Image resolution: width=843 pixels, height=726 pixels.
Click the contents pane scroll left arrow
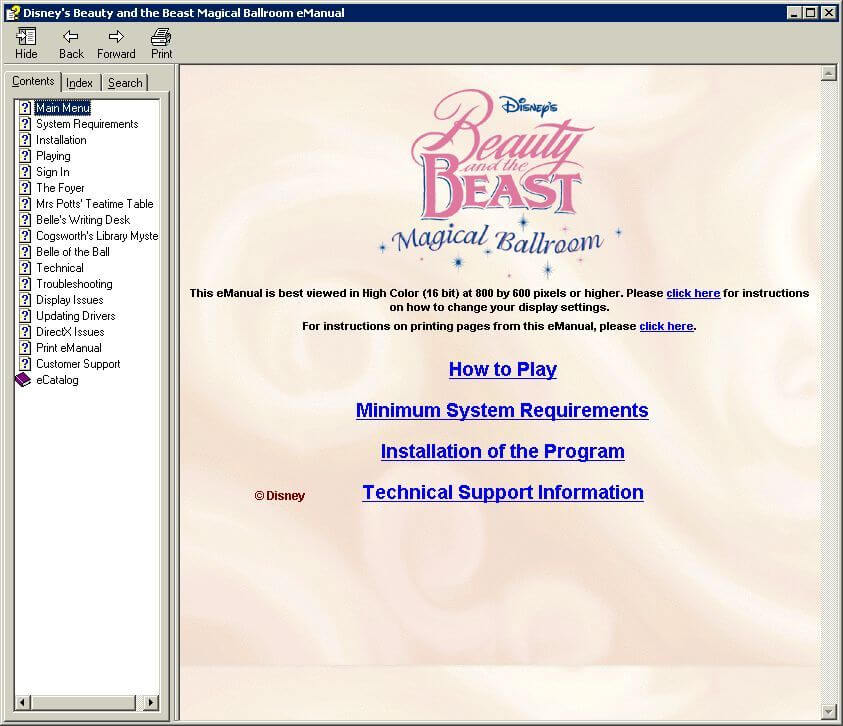[23, 702]
